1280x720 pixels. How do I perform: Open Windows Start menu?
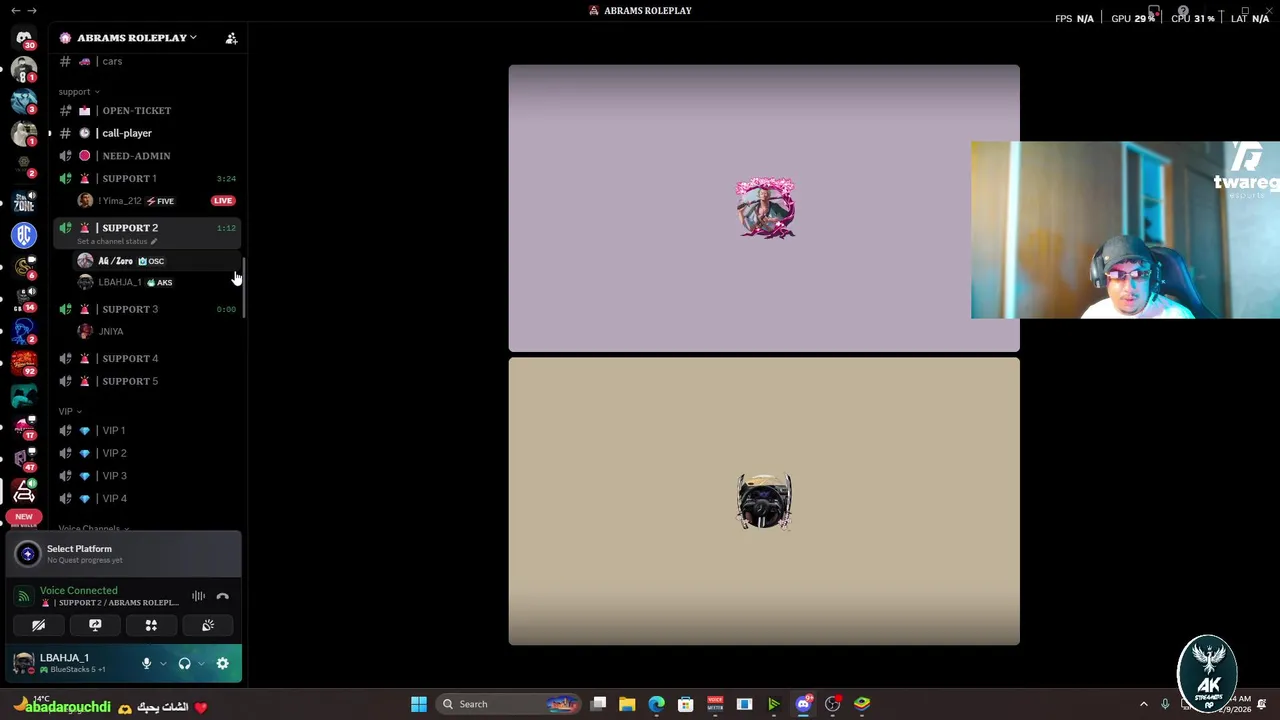419,704
